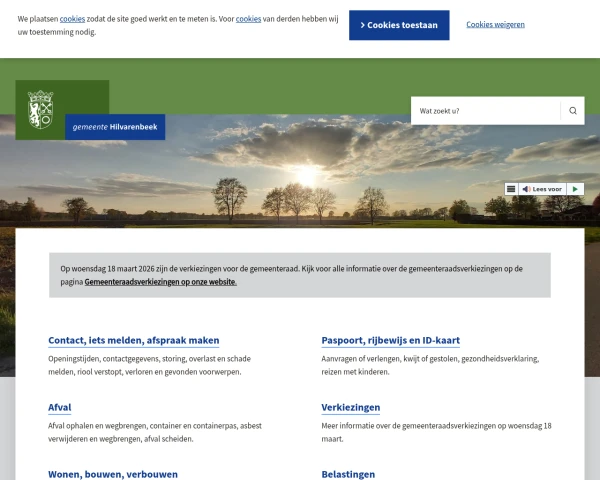Open Paspoort, rijbewijs en ID-kaart
Image resolution: width=600 pixels, height=480 pixels.
[390, 340]
